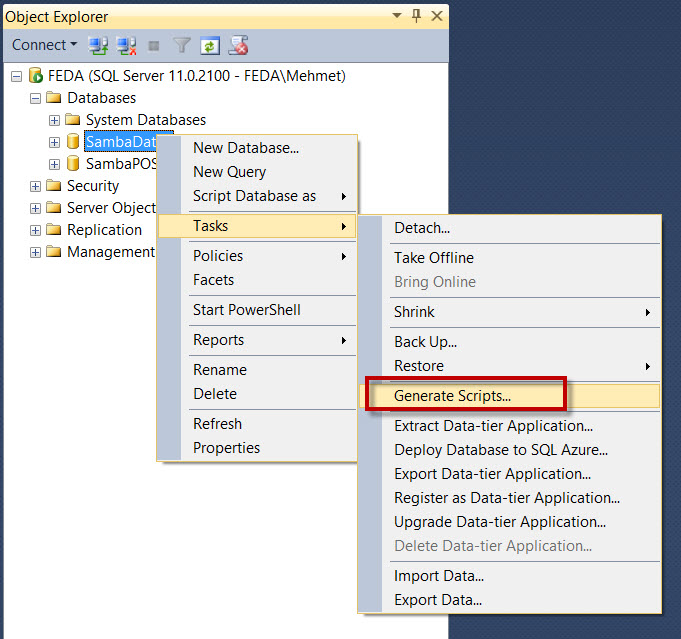
Task: Click the Connect Object Explorer toolbar icon
Action: (x=97, y=45)
